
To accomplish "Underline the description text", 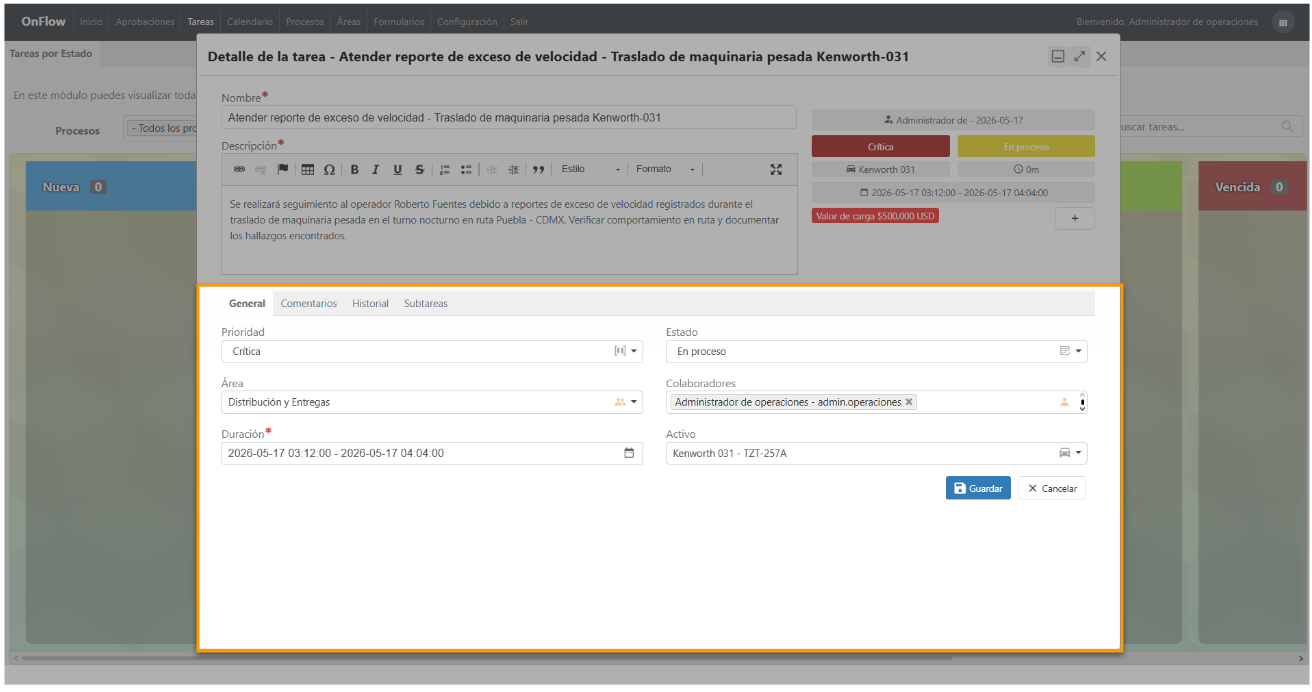I will click(397, 169).
